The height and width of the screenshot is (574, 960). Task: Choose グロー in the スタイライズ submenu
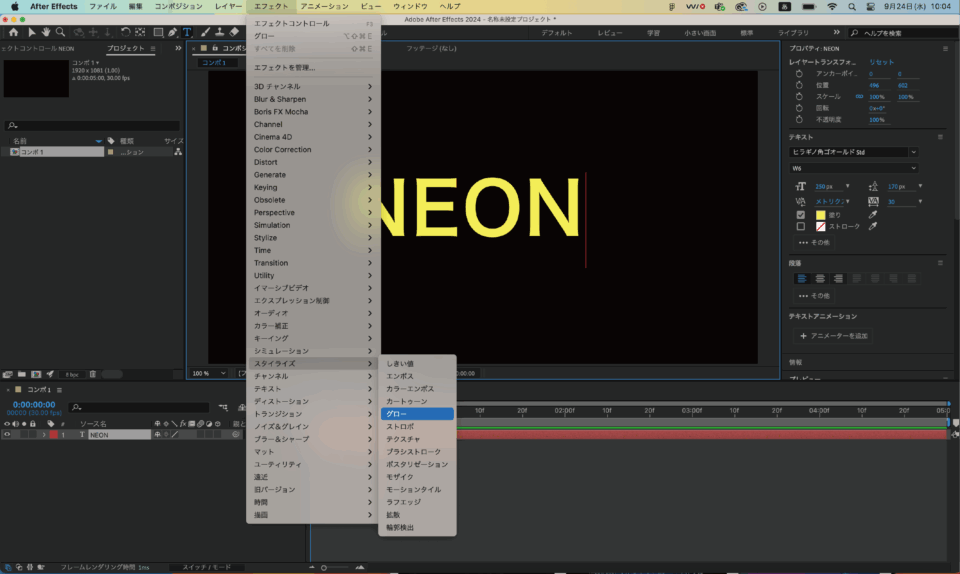coord(416,414)
